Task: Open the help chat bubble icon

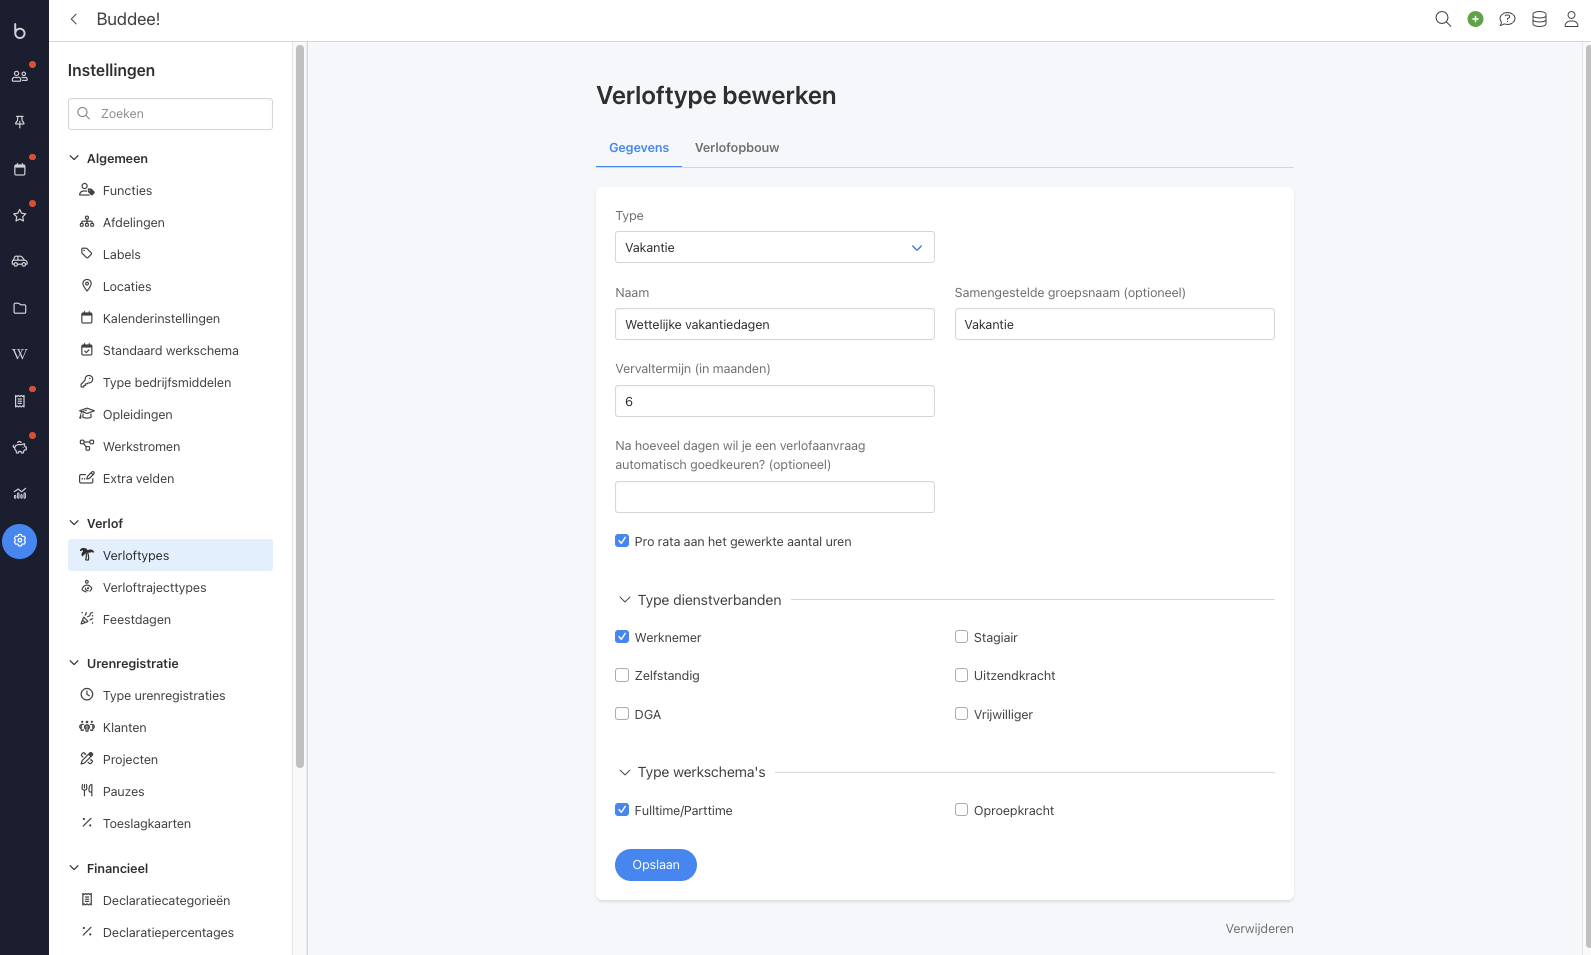Action: point(1507,19)
